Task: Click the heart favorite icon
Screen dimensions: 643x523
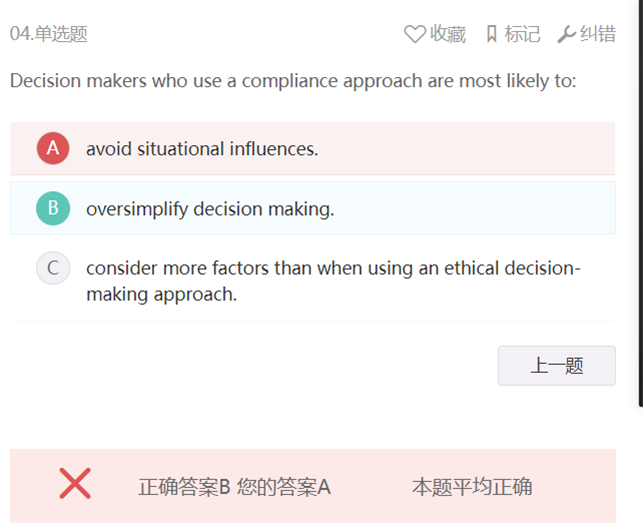Action: [415, 34]
